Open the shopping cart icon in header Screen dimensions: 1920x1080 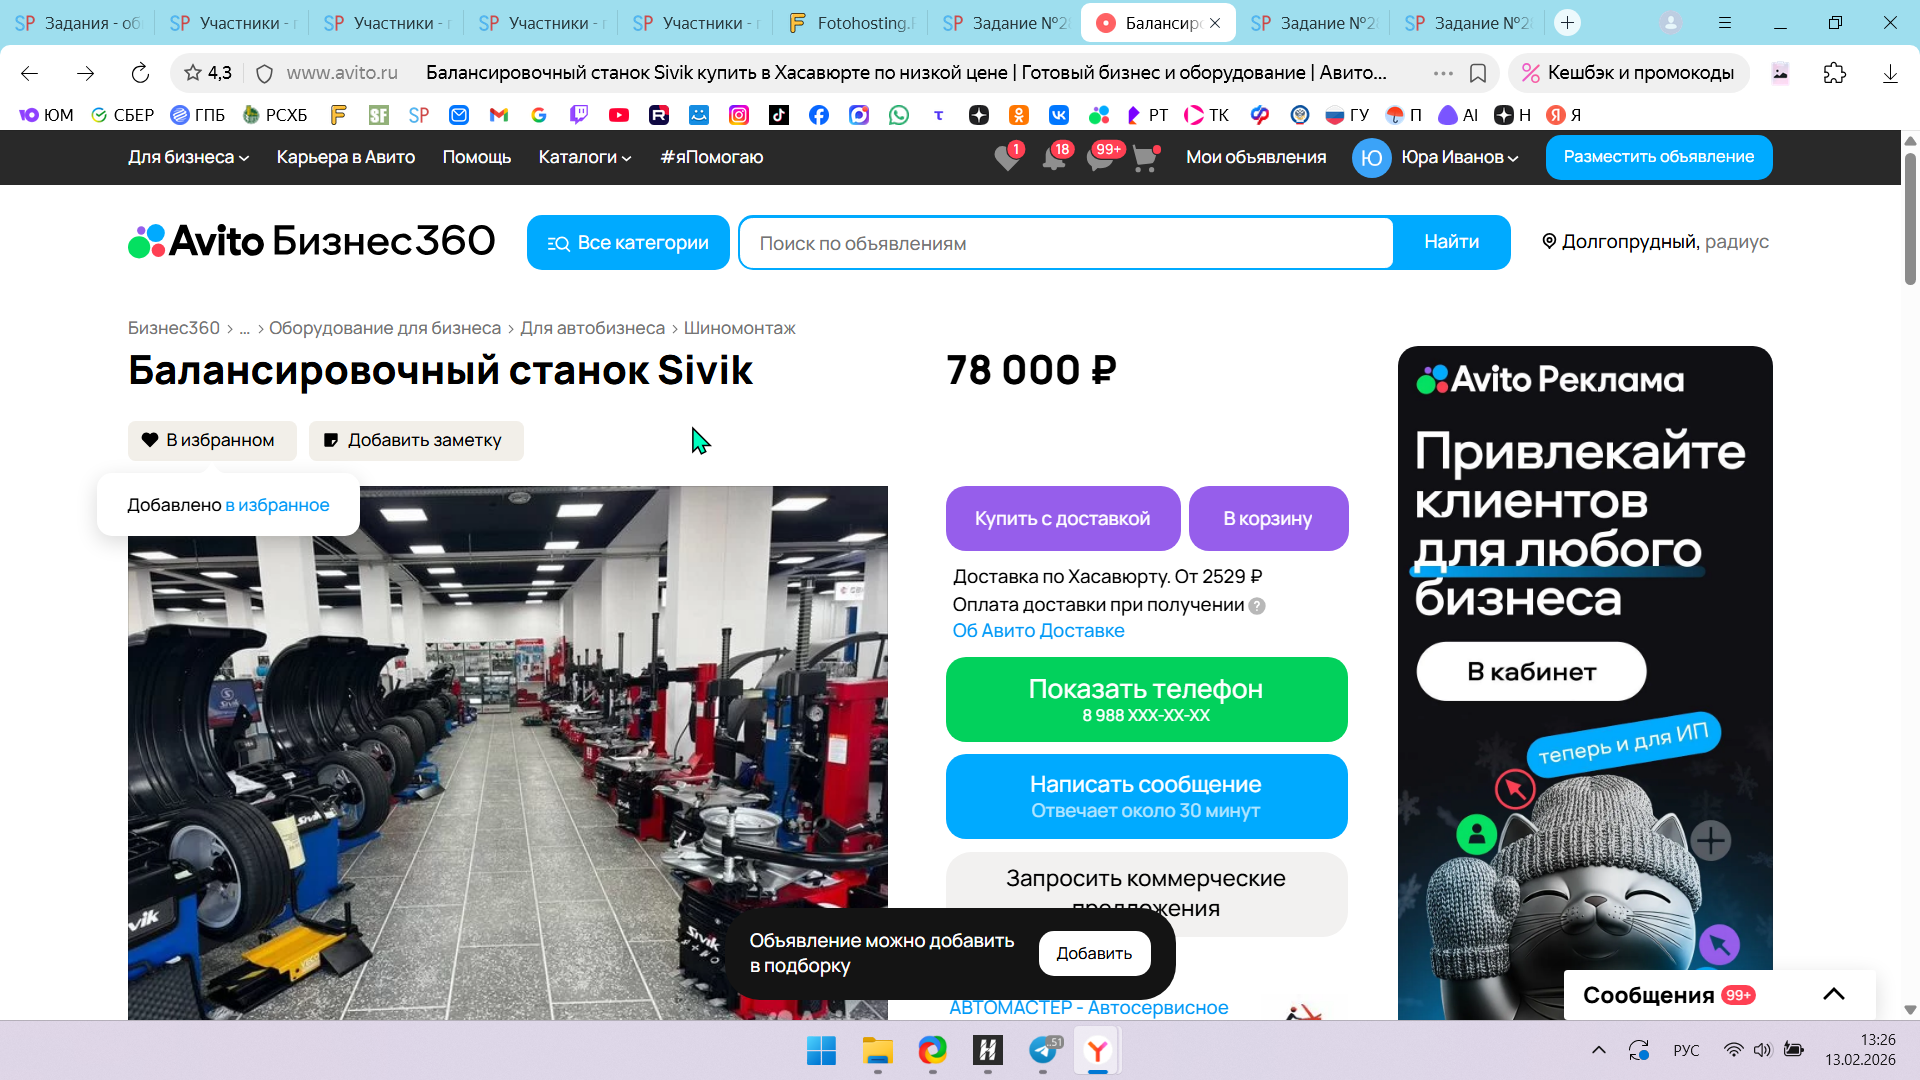[1145, 158]
